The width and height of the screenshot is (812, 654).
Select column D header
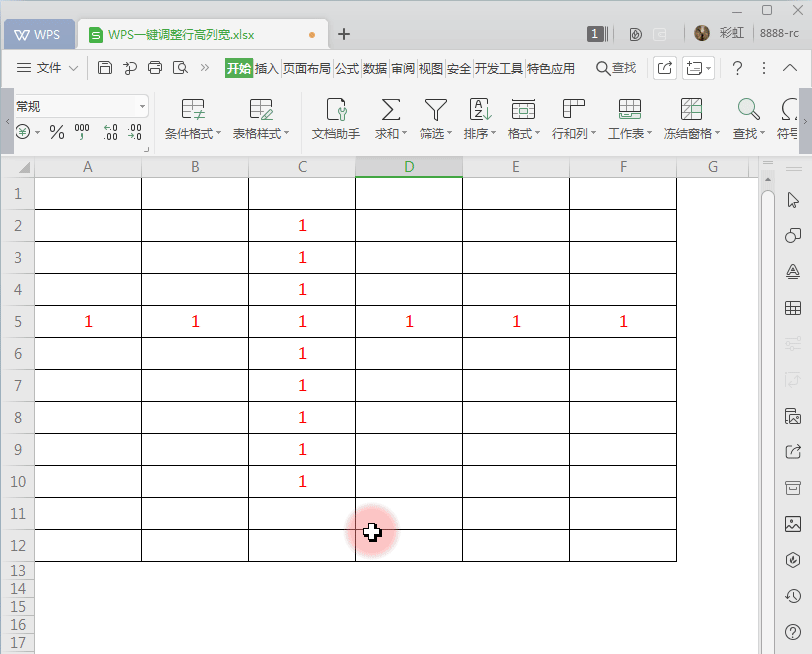409,167
